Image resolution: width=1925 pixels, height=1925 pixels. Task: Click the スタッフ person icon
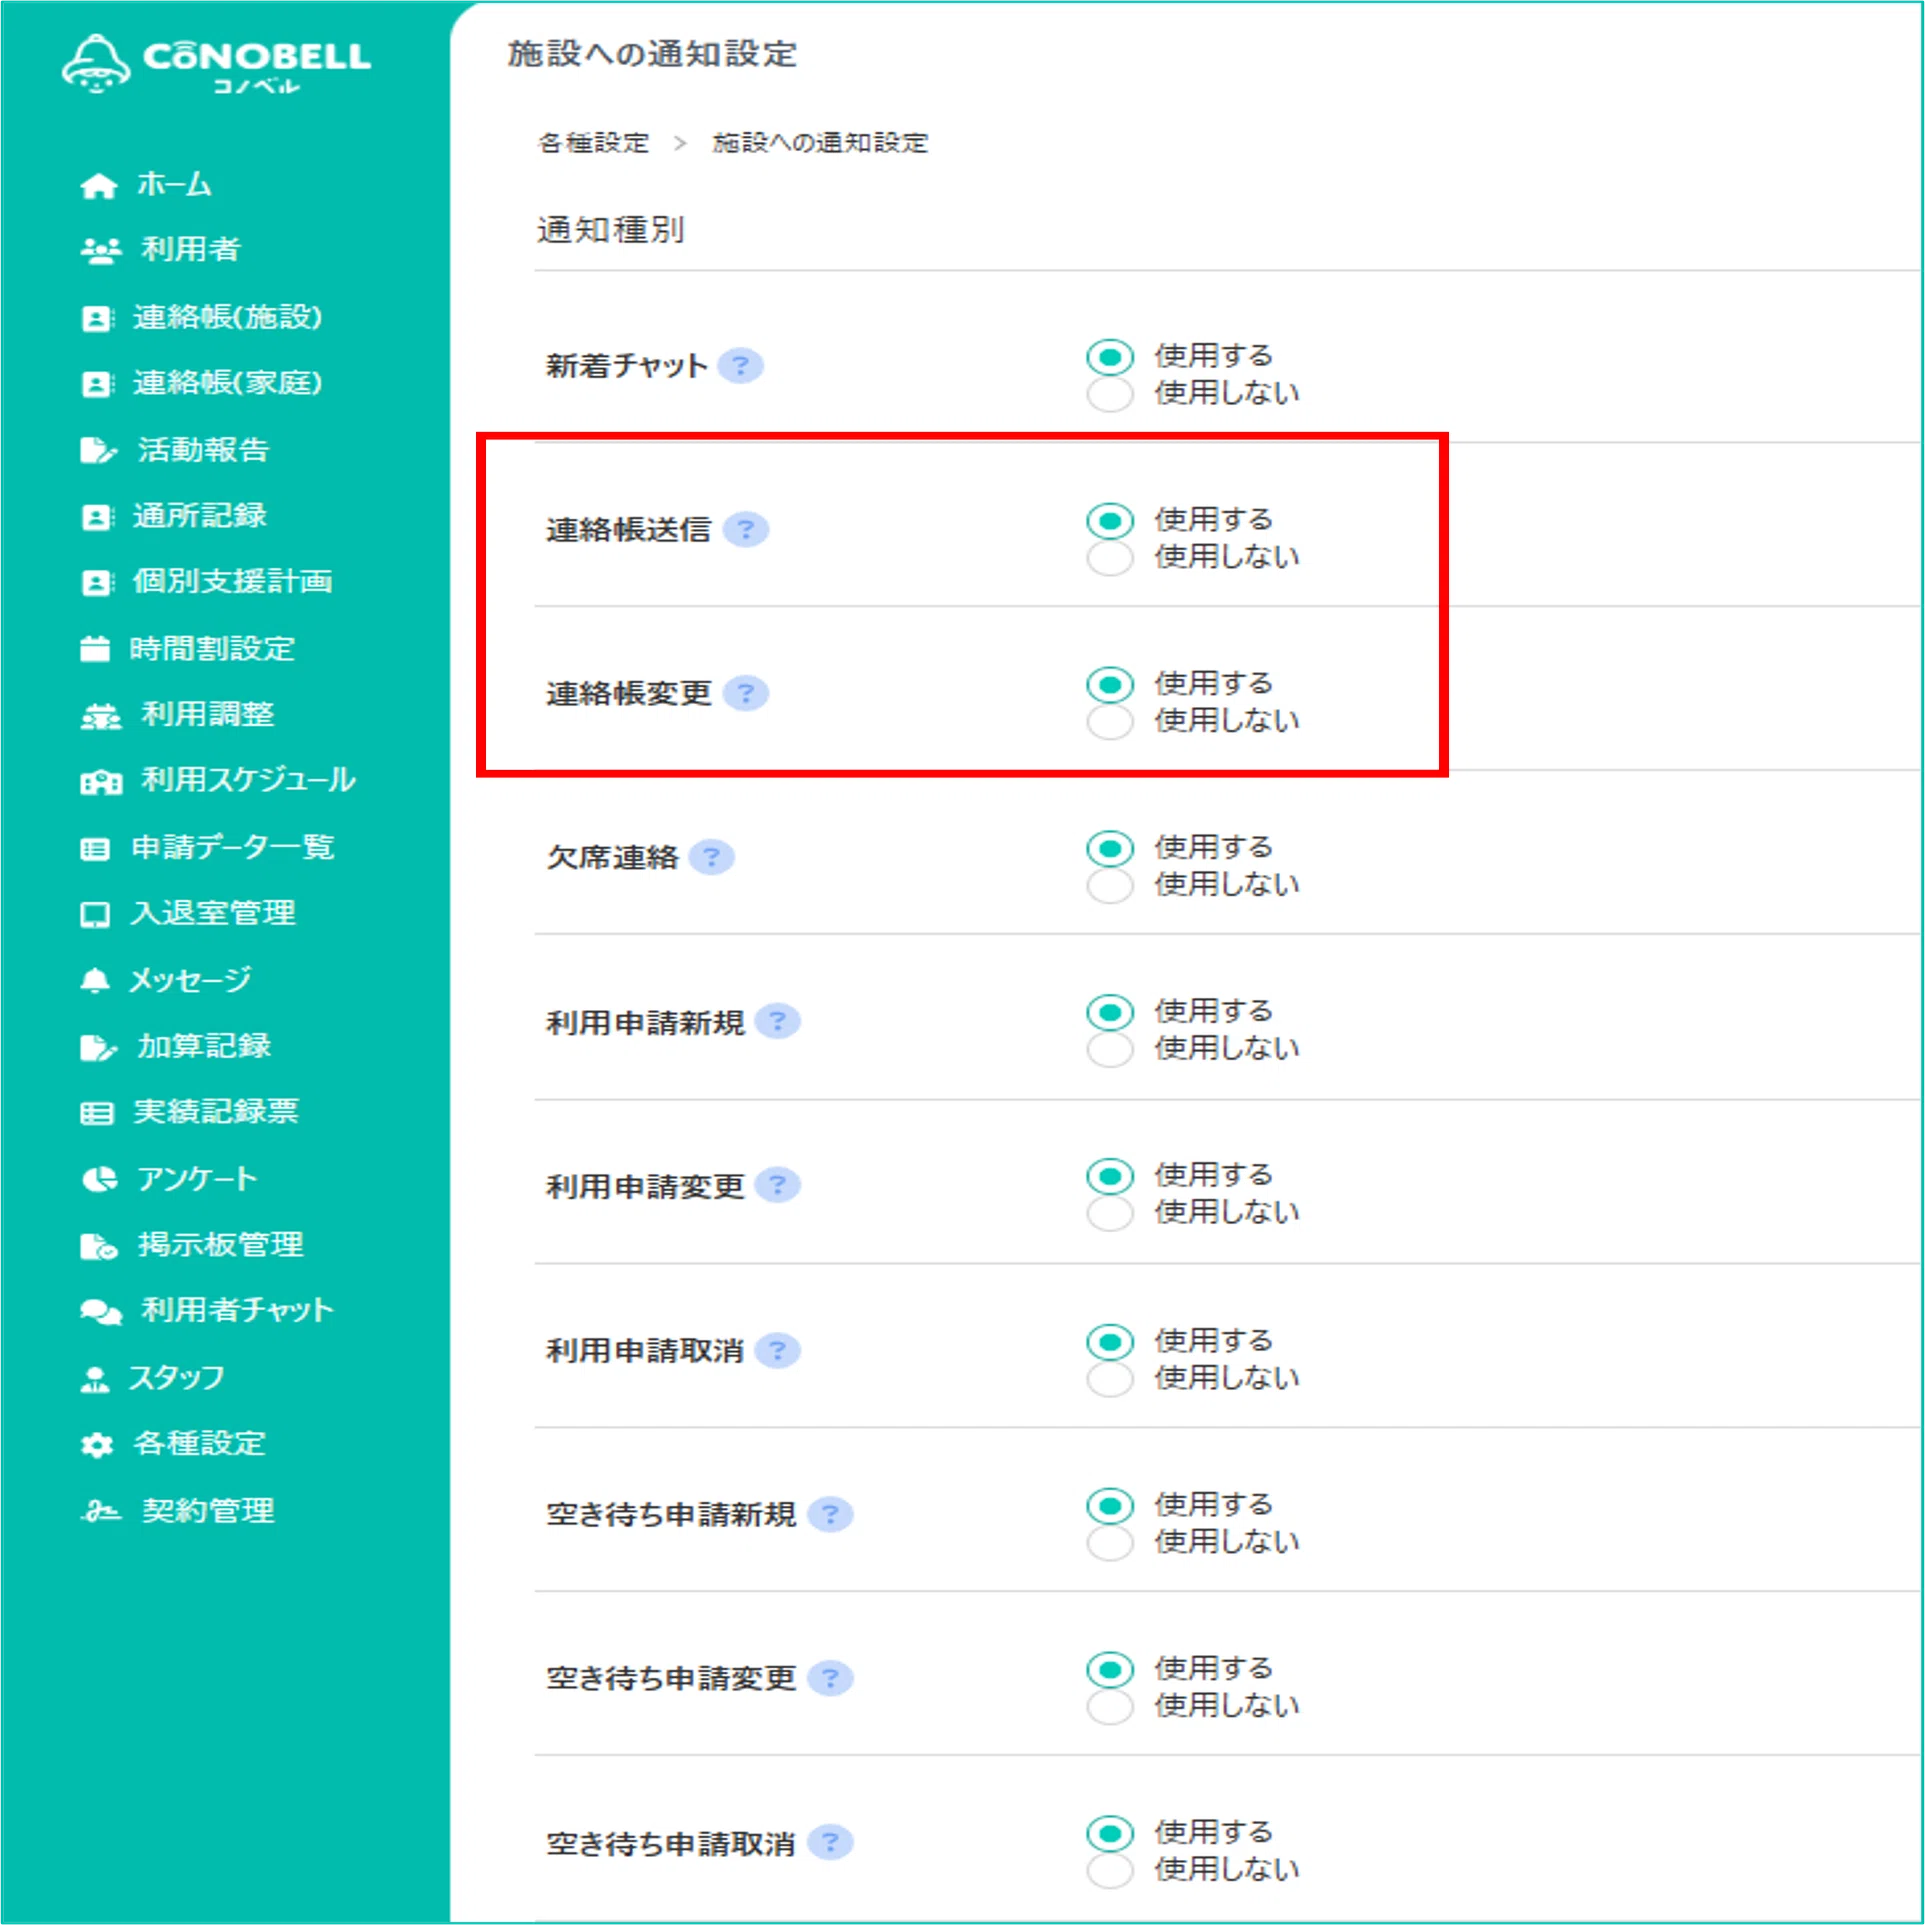(x=95, y=1379)
